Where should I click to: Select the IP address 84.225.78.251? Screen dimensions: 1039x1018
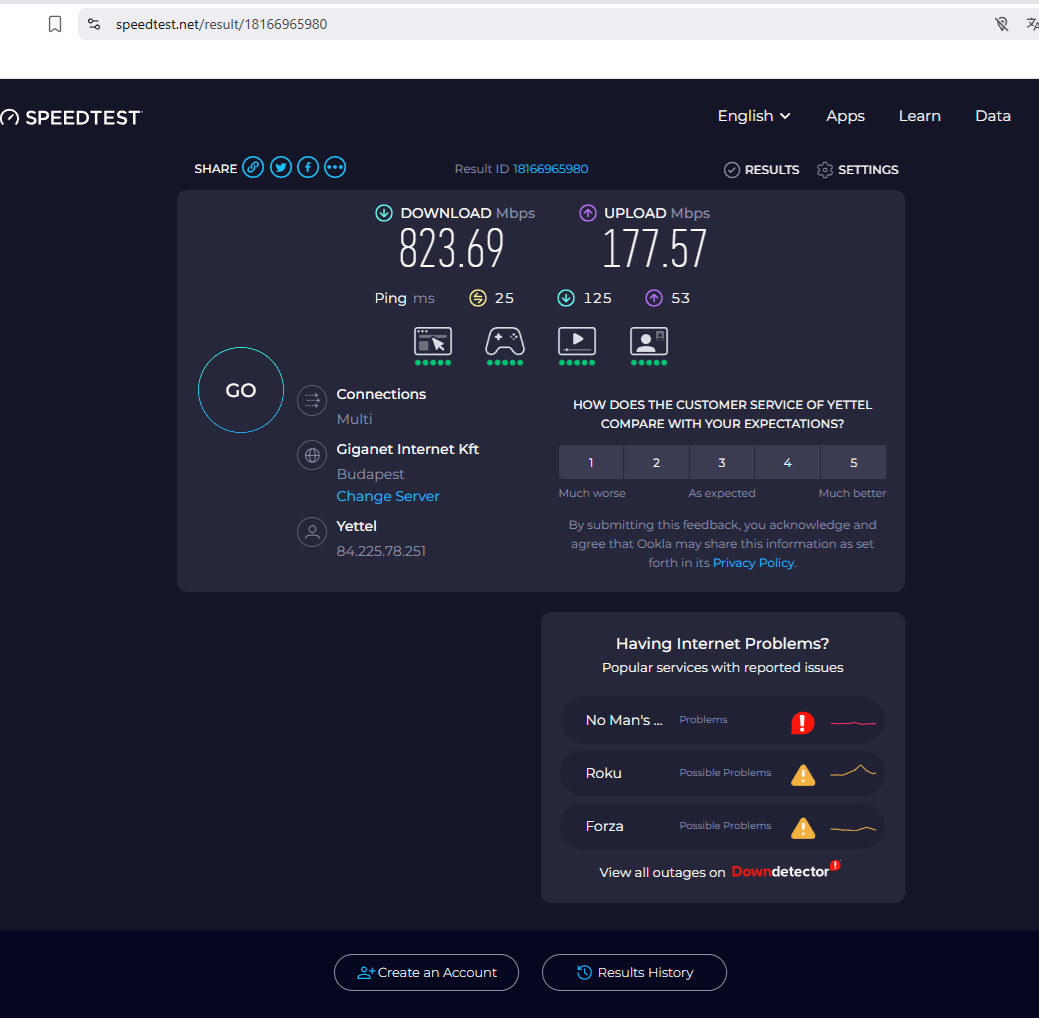coord(381,551)
